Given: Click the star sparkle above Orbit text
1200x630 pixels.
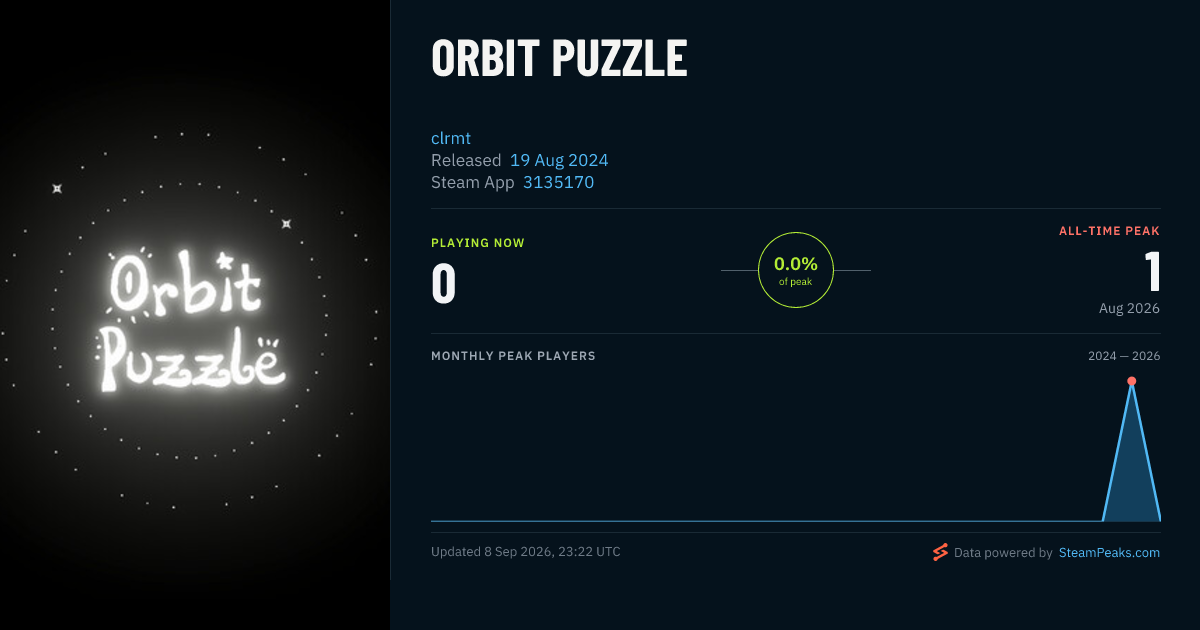Looking at the screenshot, I should [x=286, y=224].
